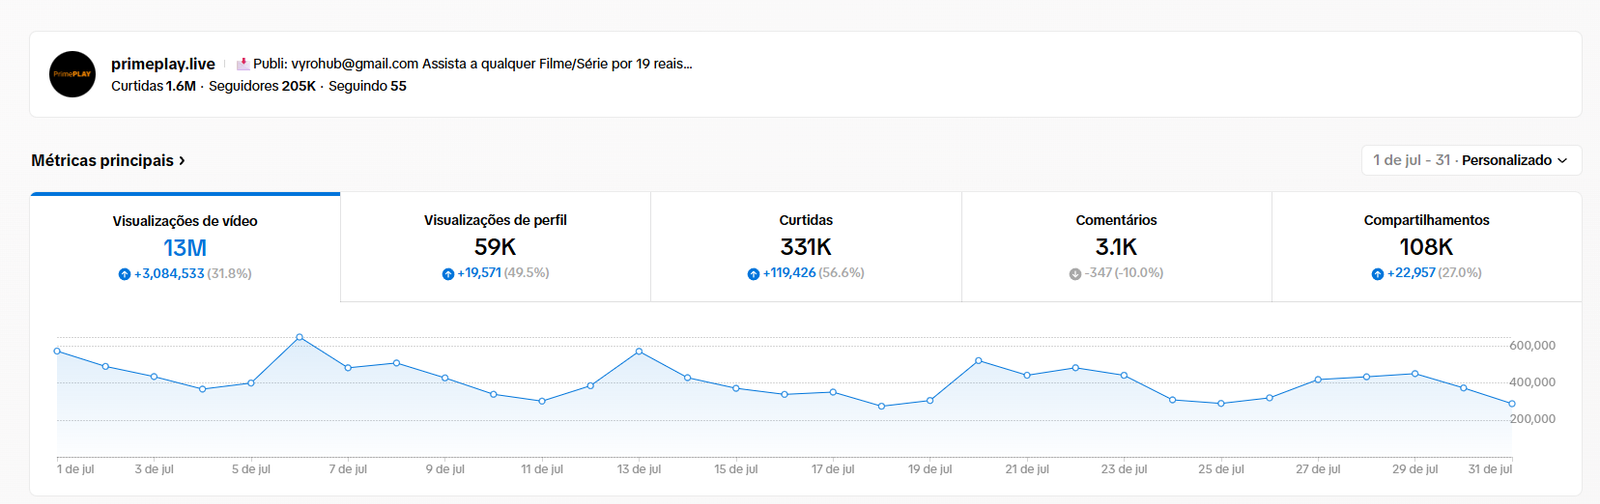
Task: Select the Curtidas metrics tab
Action: point(806,247)
